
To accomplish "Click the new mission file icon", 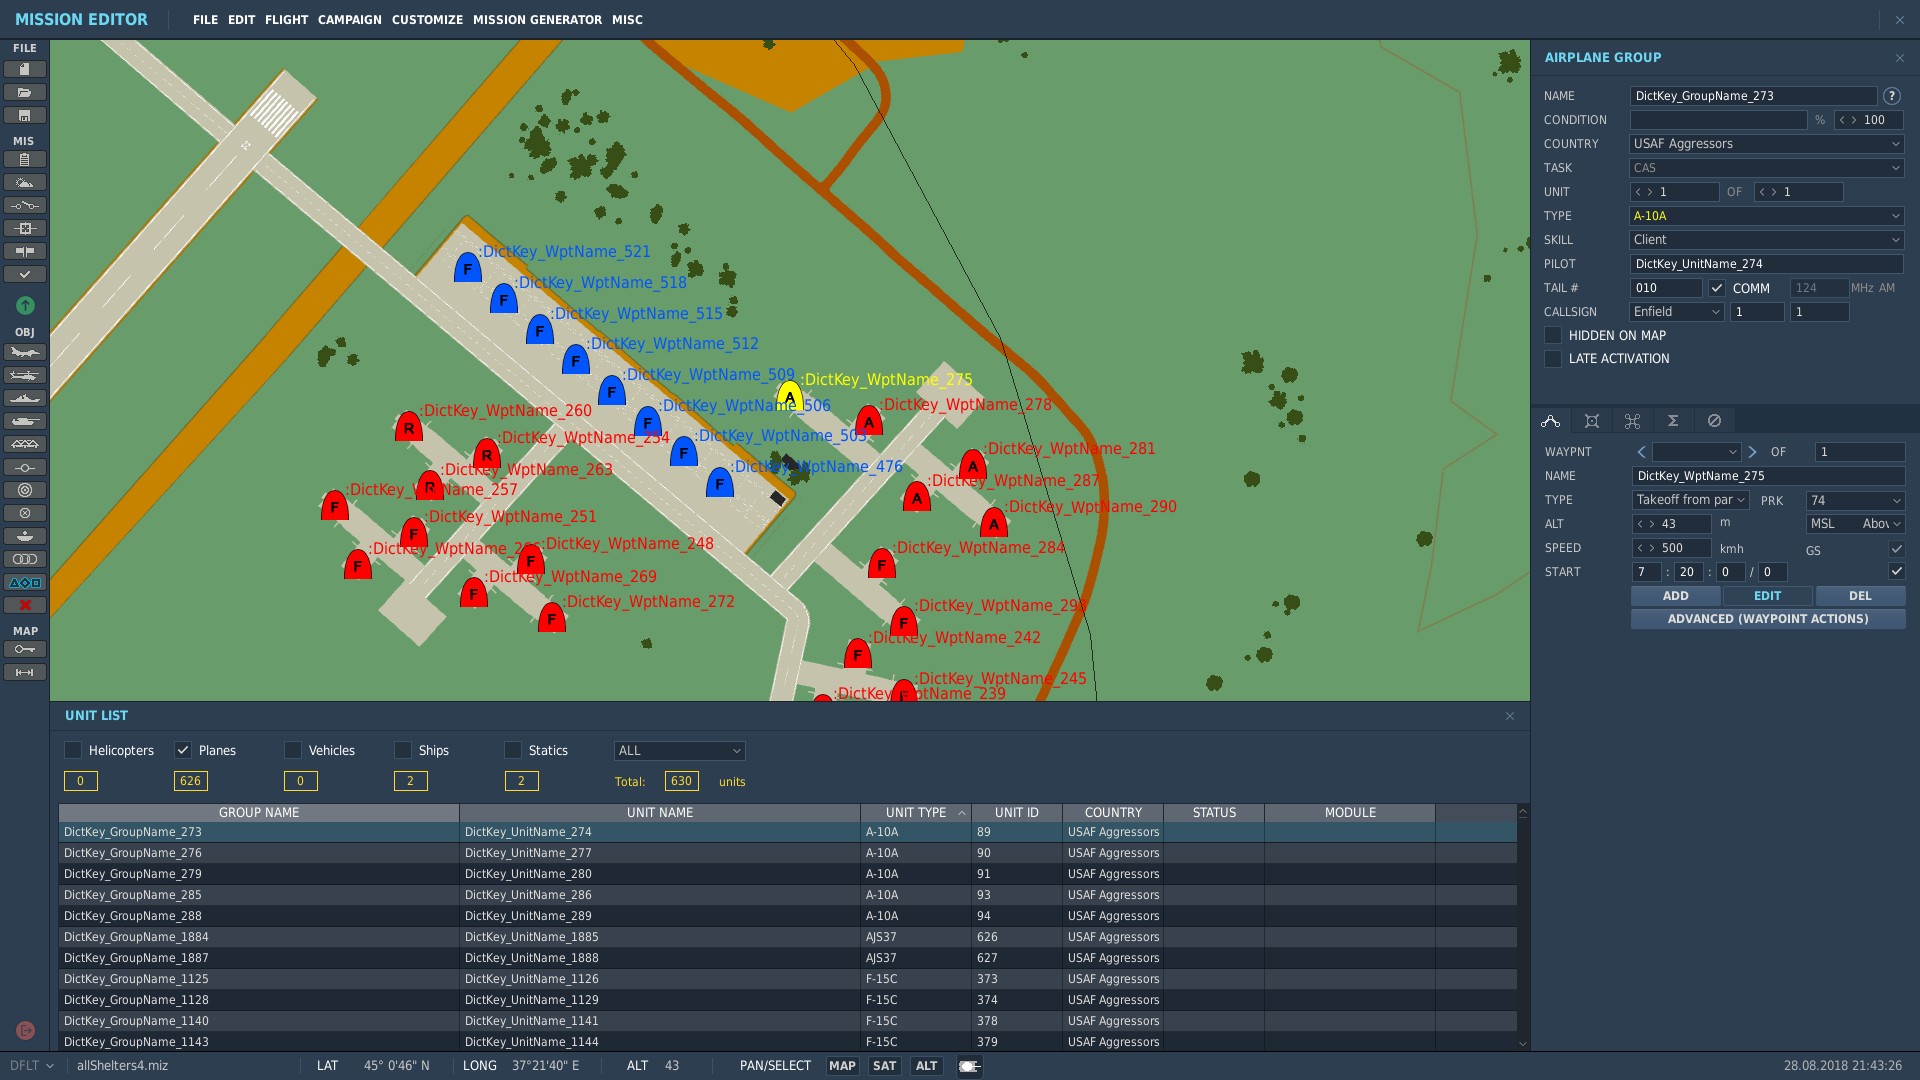I will point(25,69).
